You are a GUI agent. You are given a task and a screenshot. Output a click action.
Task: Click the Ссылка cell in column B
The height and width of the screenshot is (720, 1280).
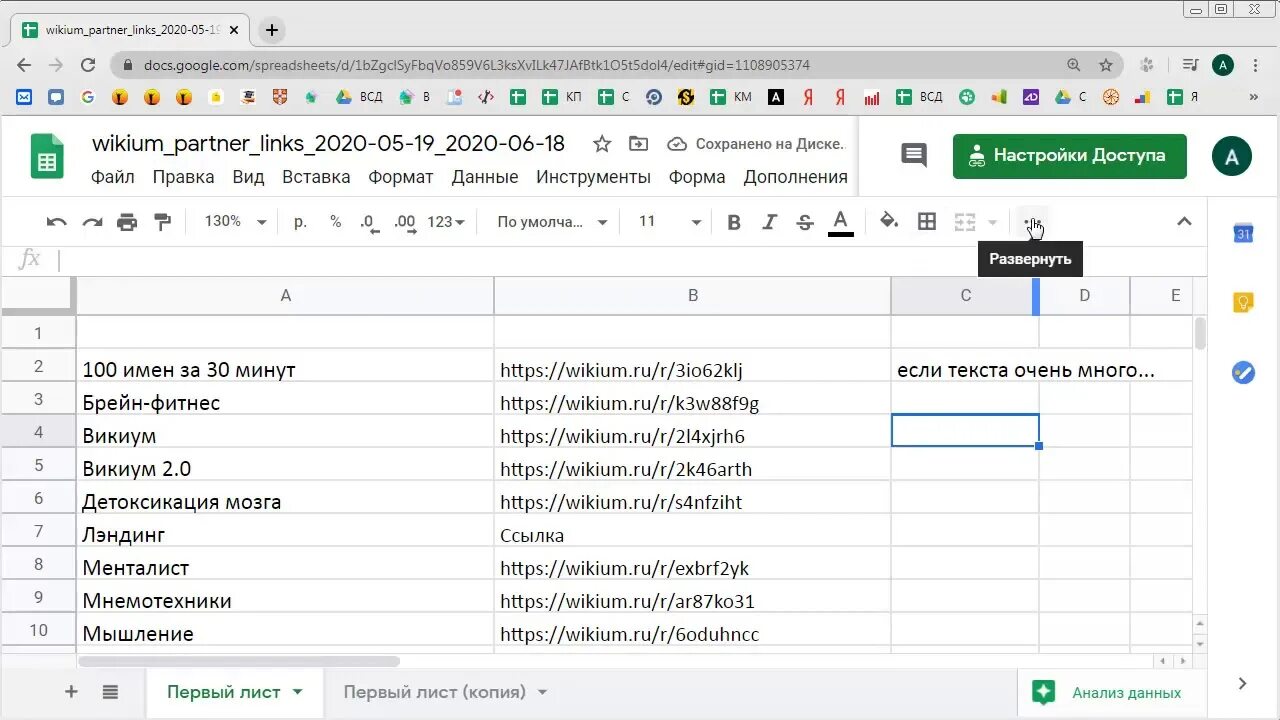click(692, 535)
